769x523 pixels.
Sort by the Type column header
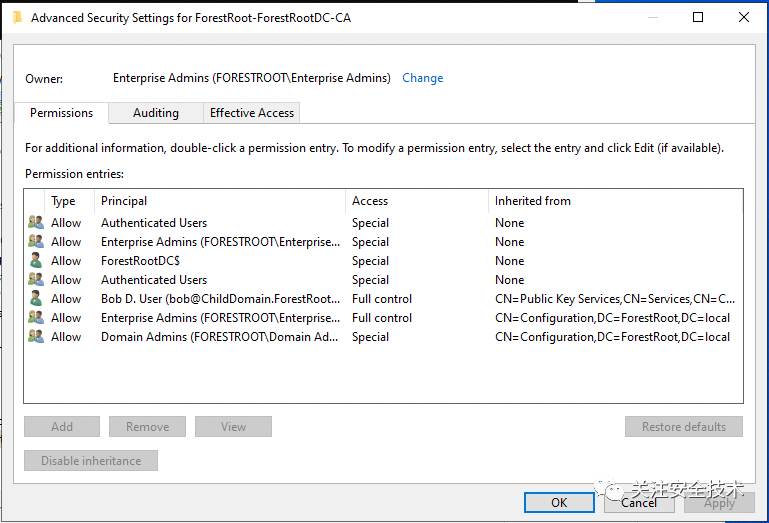coord(69,201)
